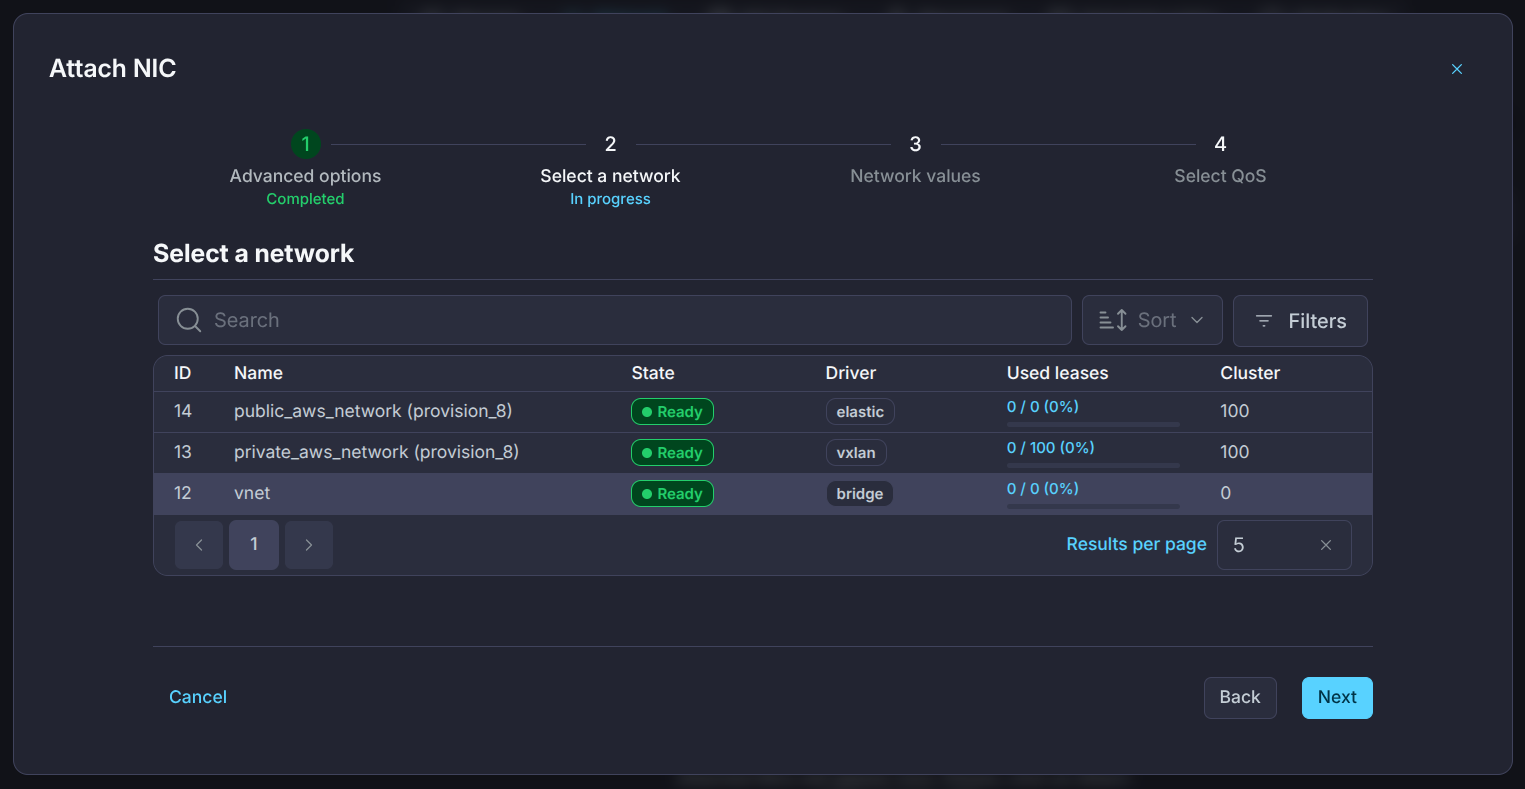Select the private_aws_network (provision_8) row
Image resolution: width=1525 pixels, height=789 pixels.
[763, 452]
